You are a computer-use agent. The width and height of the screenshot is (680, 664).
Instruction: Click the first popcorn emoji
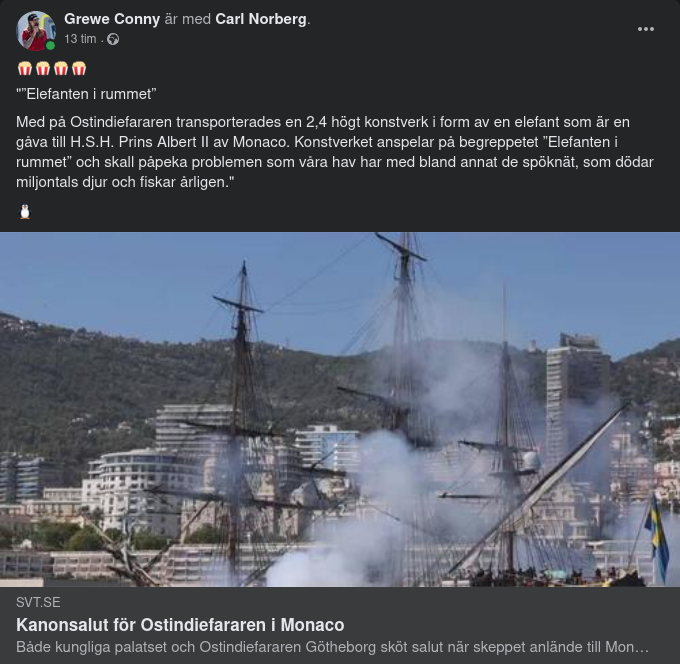(x=25, y=69)
